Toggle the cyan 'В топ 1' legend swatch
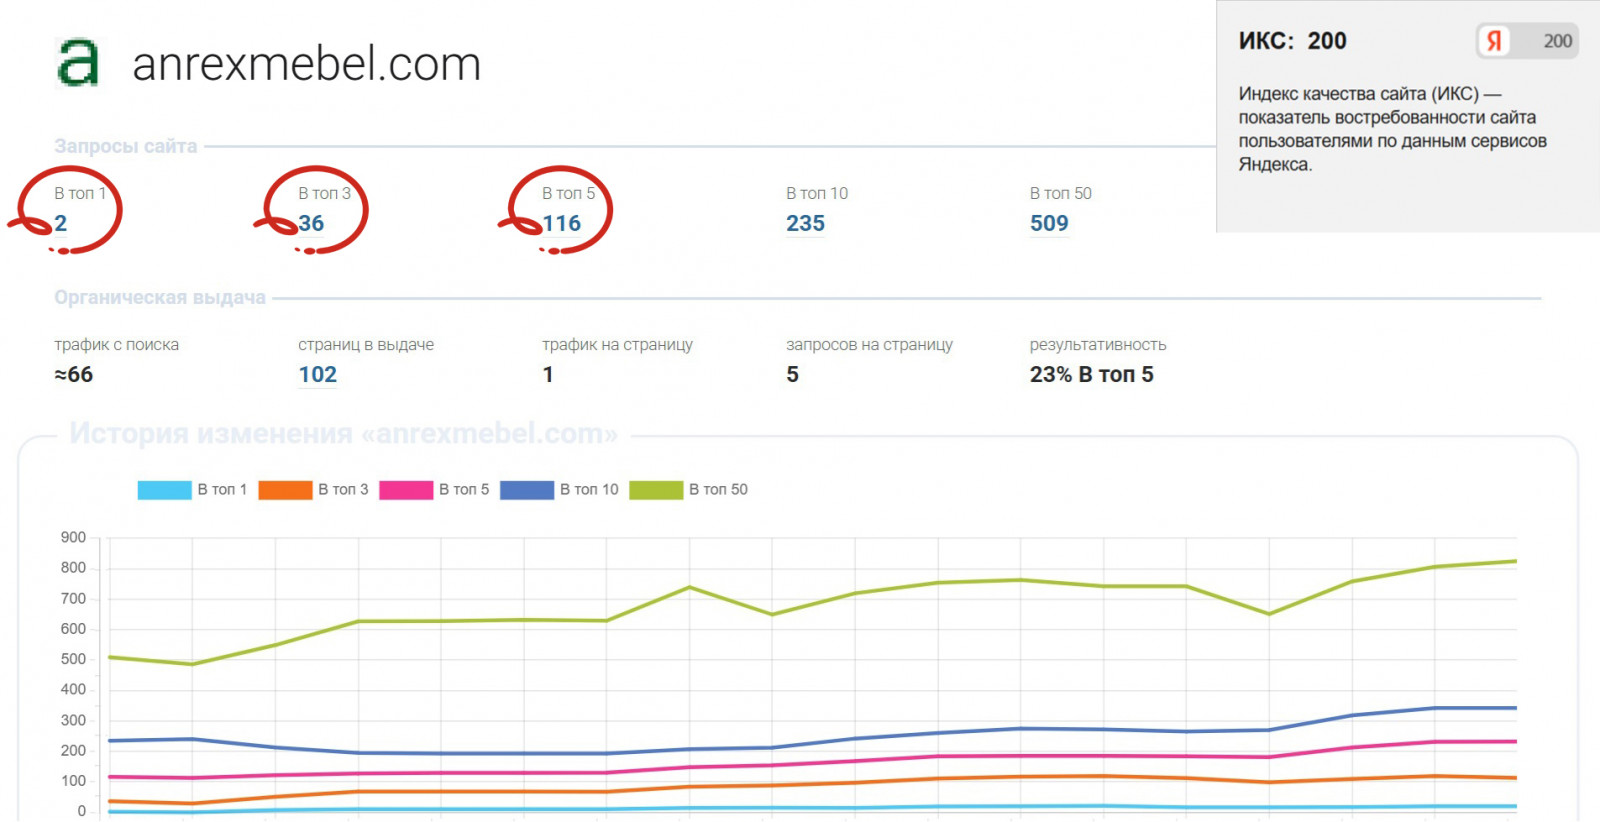1600x822 pixels. [x=164, y=490]
